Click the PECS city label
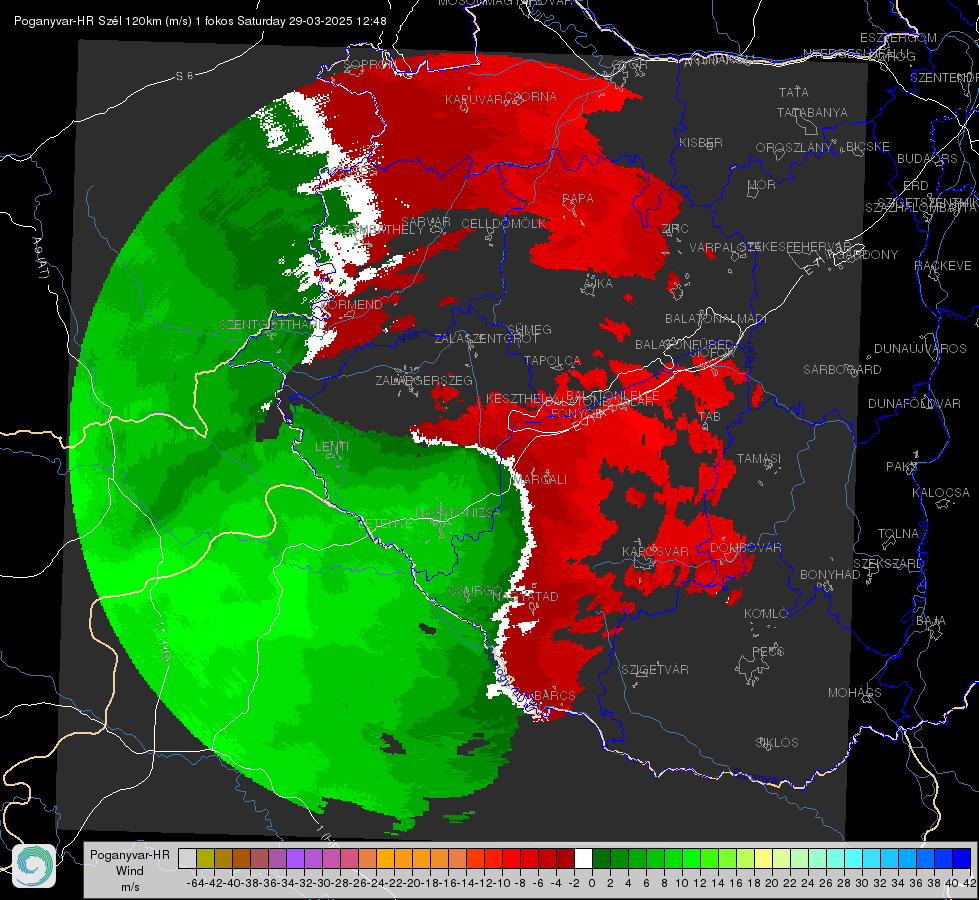This screenshot has height=900, width=979. 768,651
